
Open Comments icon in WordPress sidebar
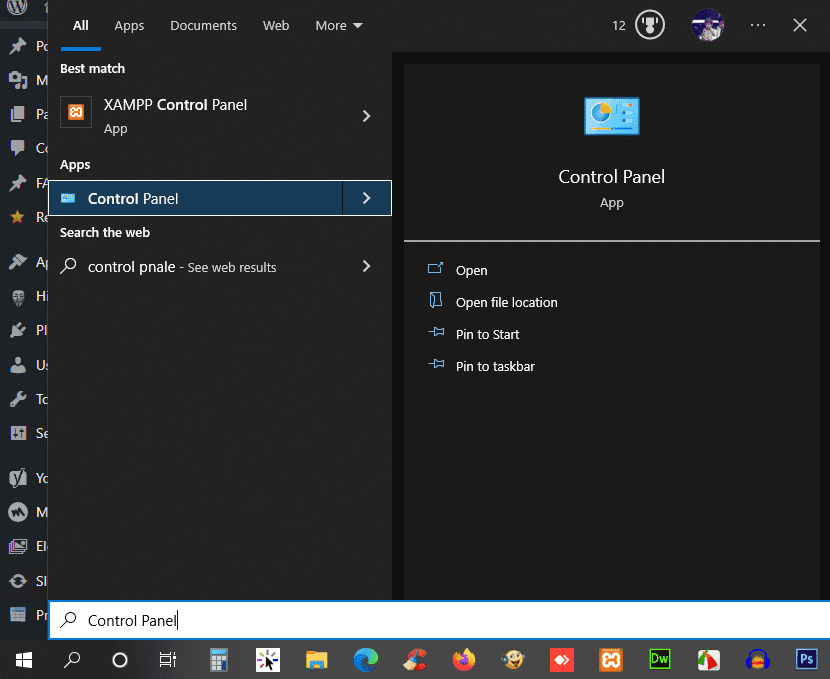click(x=17, y=147)
